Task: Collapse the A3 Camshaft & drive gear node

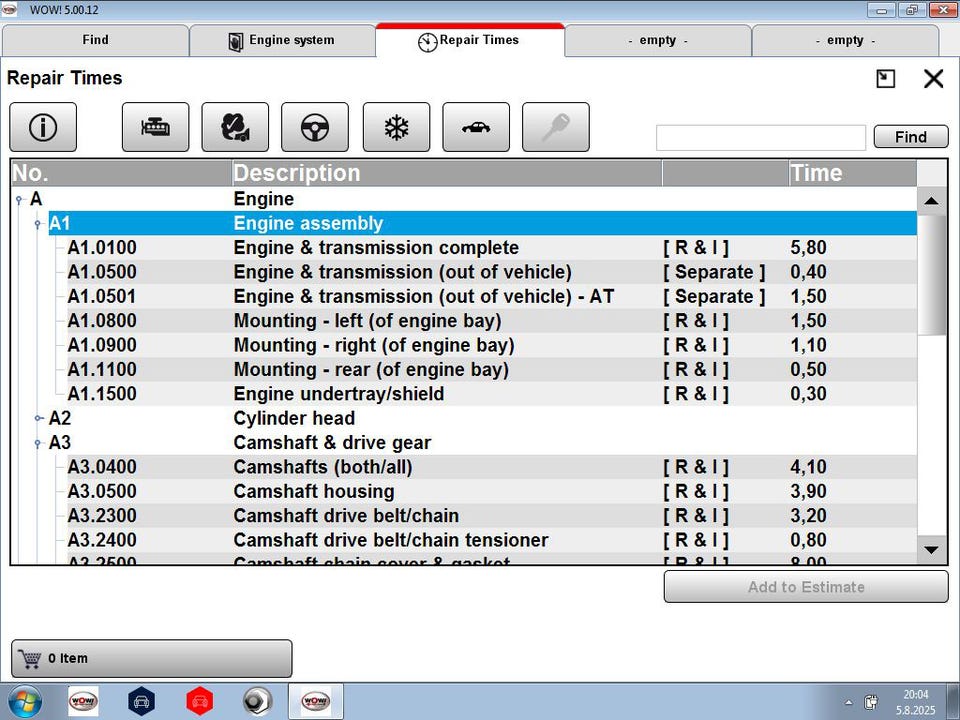Action: tap(38, 443)
